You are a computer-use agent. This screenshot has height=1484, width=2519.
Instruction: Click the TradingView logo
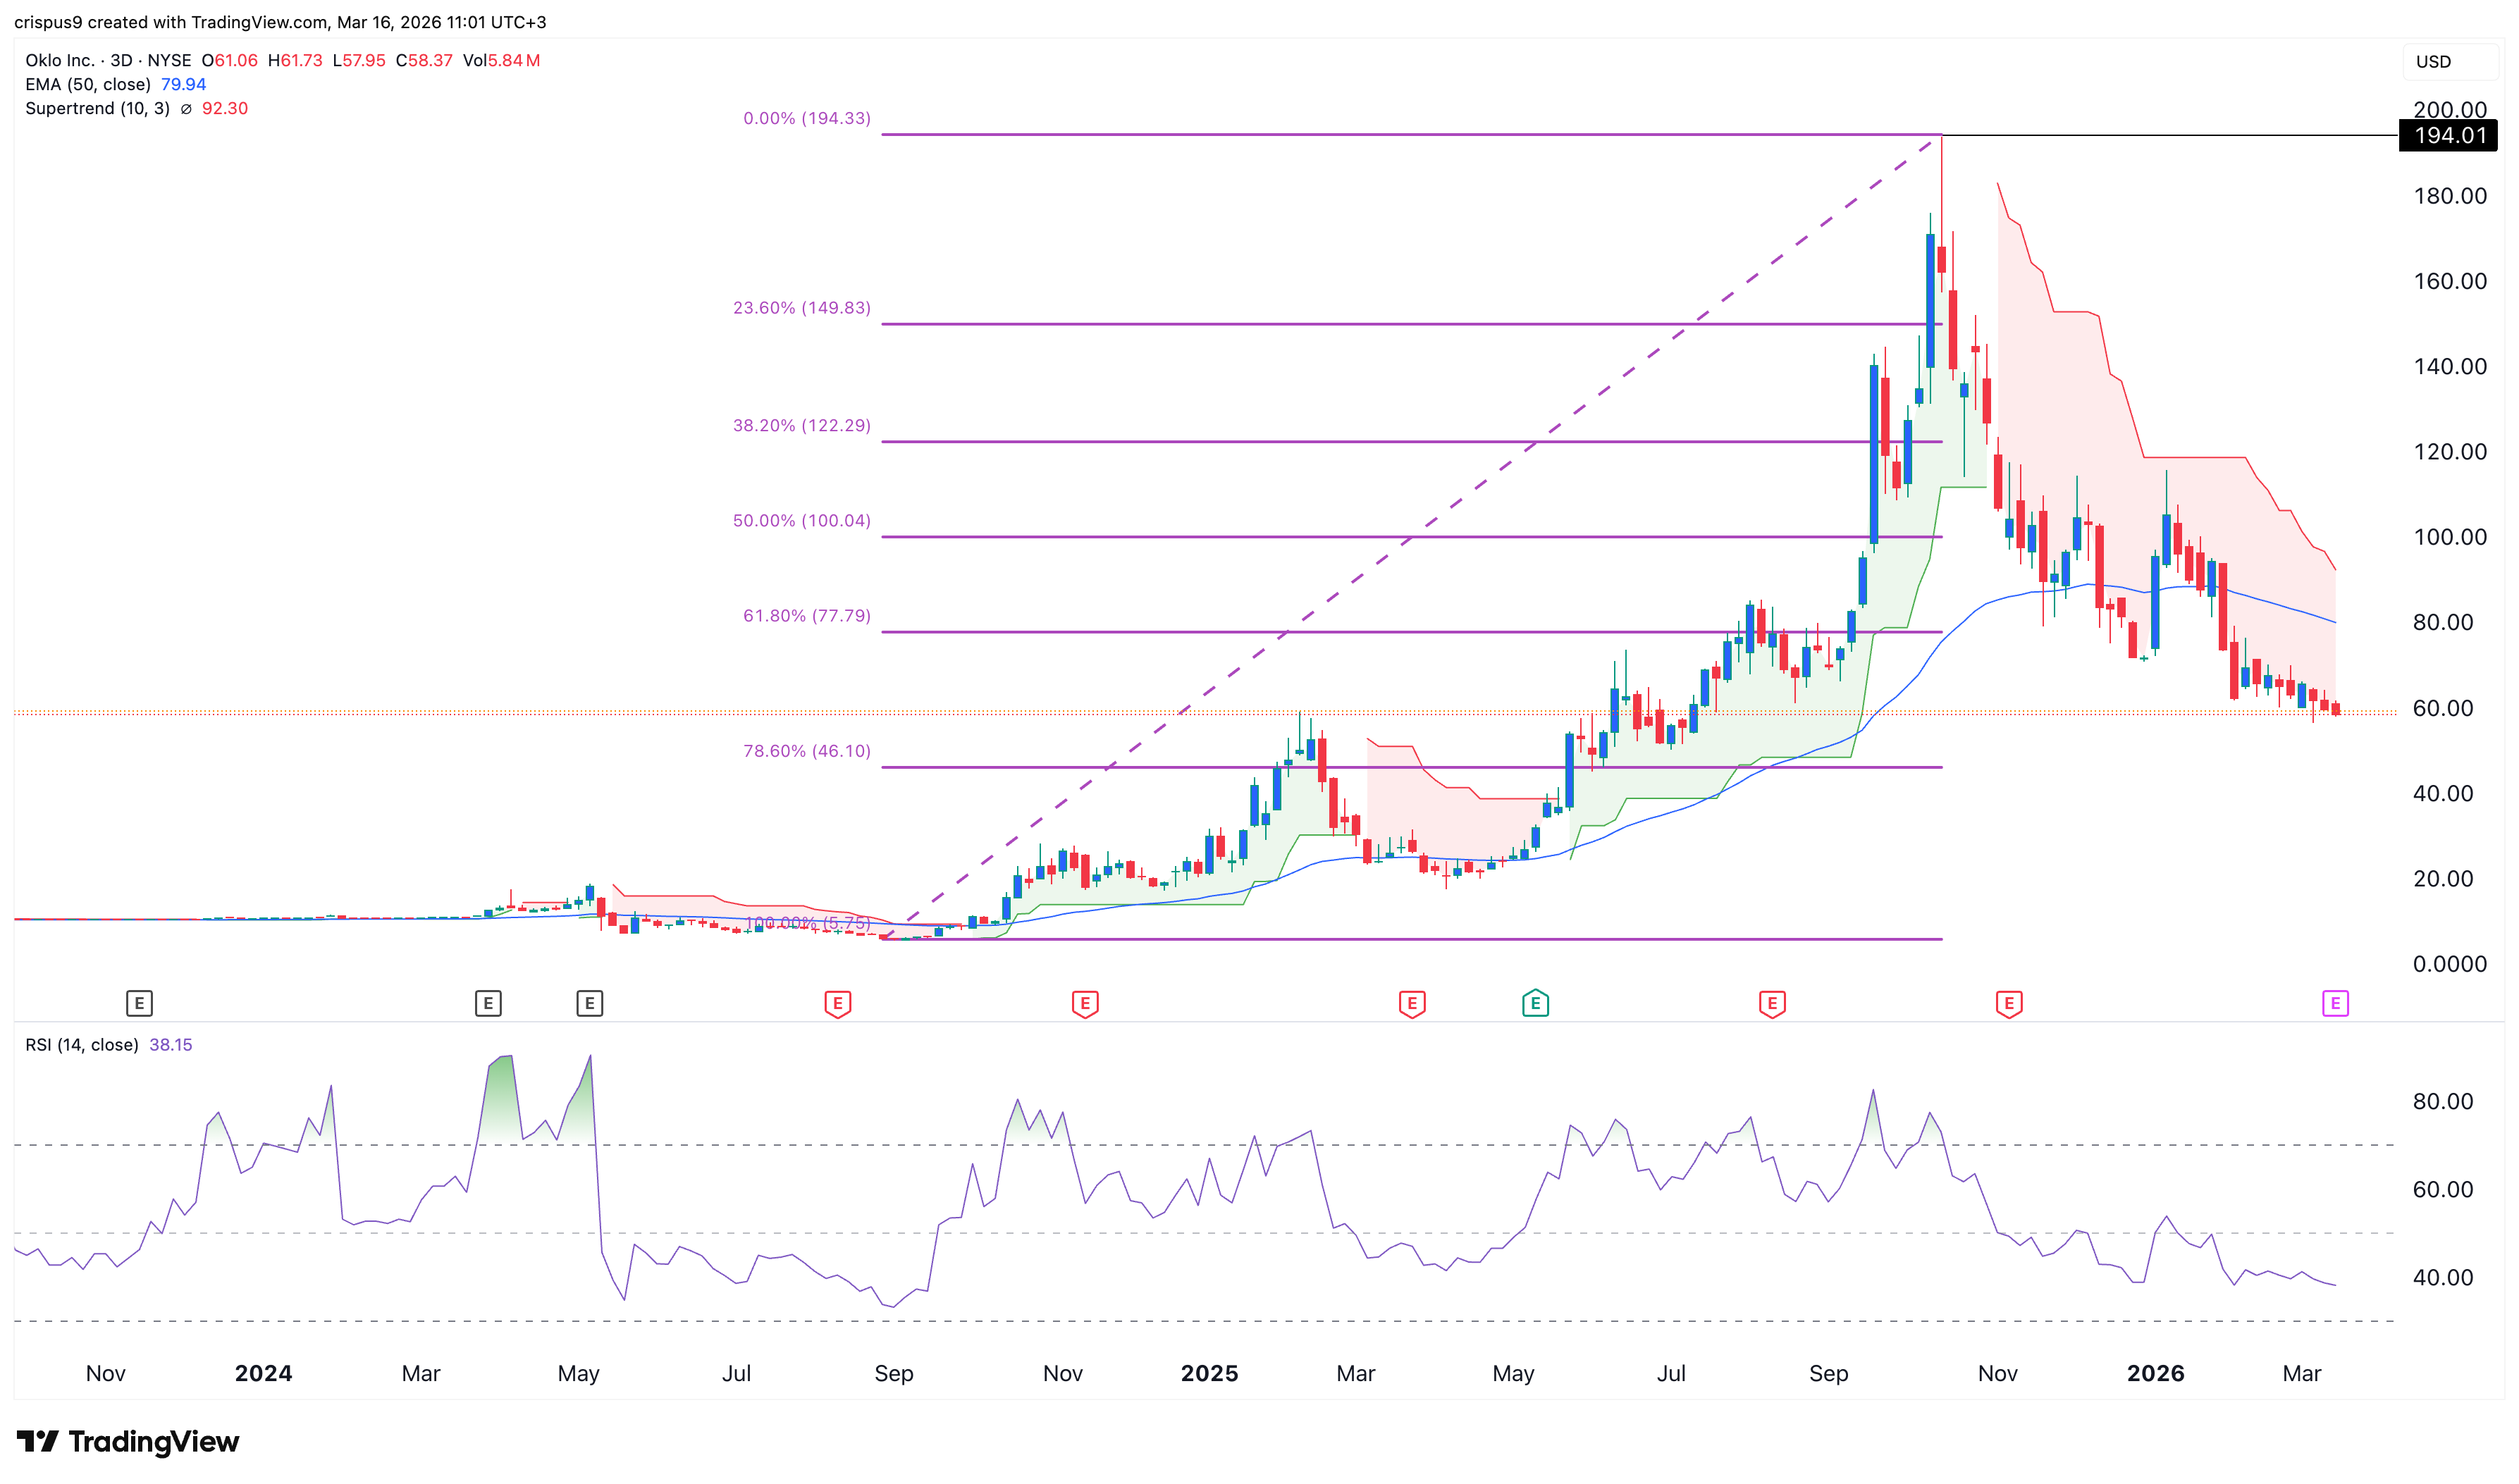(x=128, y=1441)
